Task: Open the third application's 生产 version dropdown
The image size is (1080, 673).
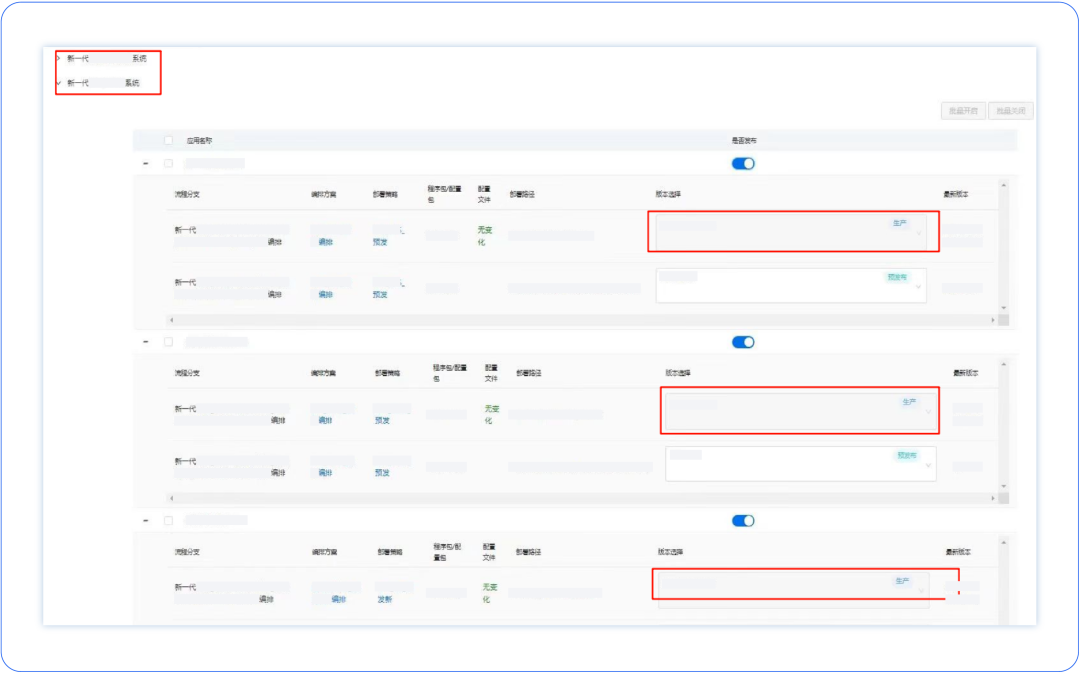Action: [x=793, y=590]
